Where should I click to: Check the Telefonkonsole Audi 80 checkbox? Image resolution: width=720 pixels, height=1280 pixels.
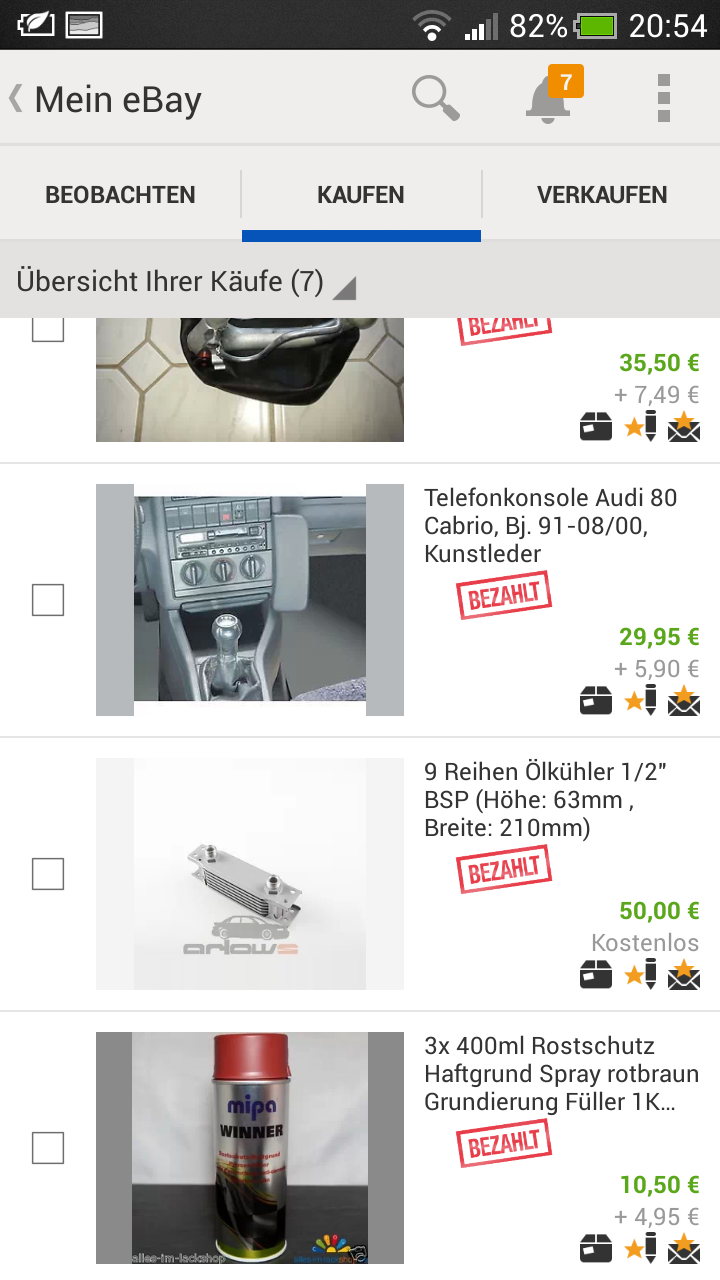(x=48, y=600)
